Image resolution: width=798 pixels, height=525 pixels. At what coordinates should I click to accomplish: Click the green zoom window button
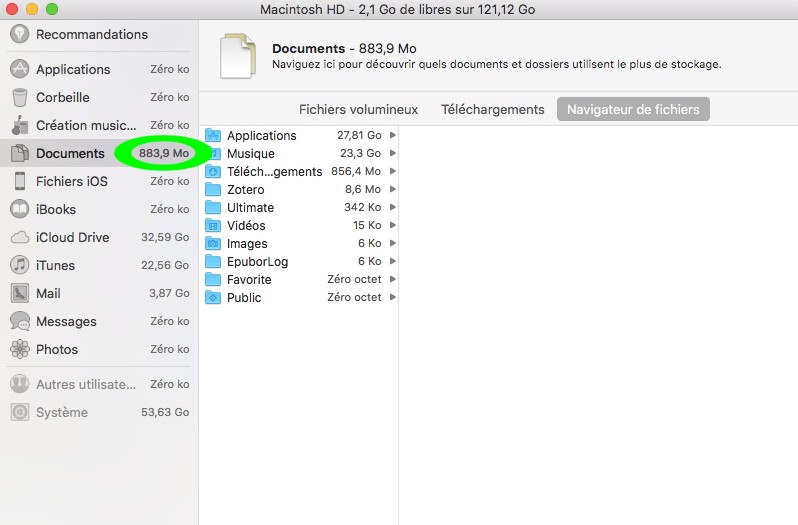(x=51, y=9)
